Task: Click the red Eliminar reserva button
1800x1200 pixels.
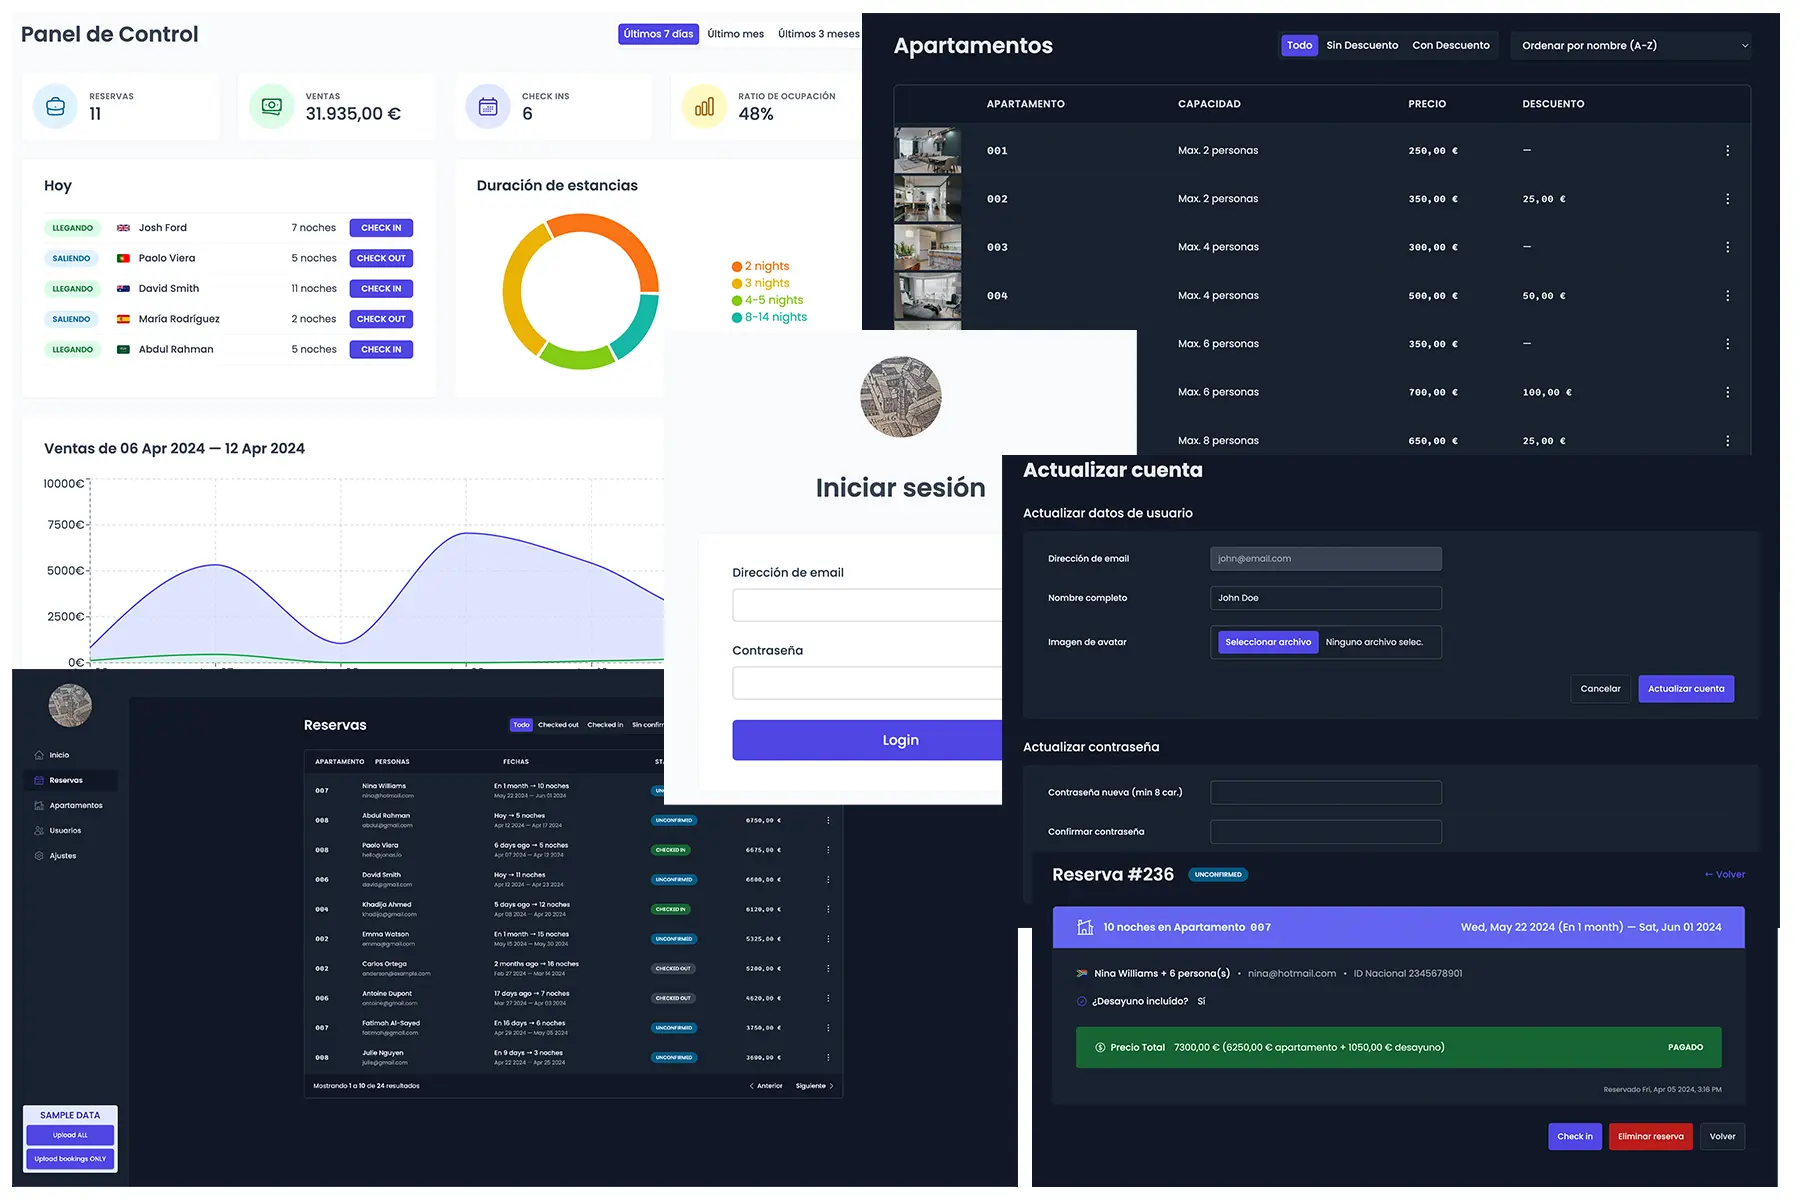Action: coord(1650,1137)
